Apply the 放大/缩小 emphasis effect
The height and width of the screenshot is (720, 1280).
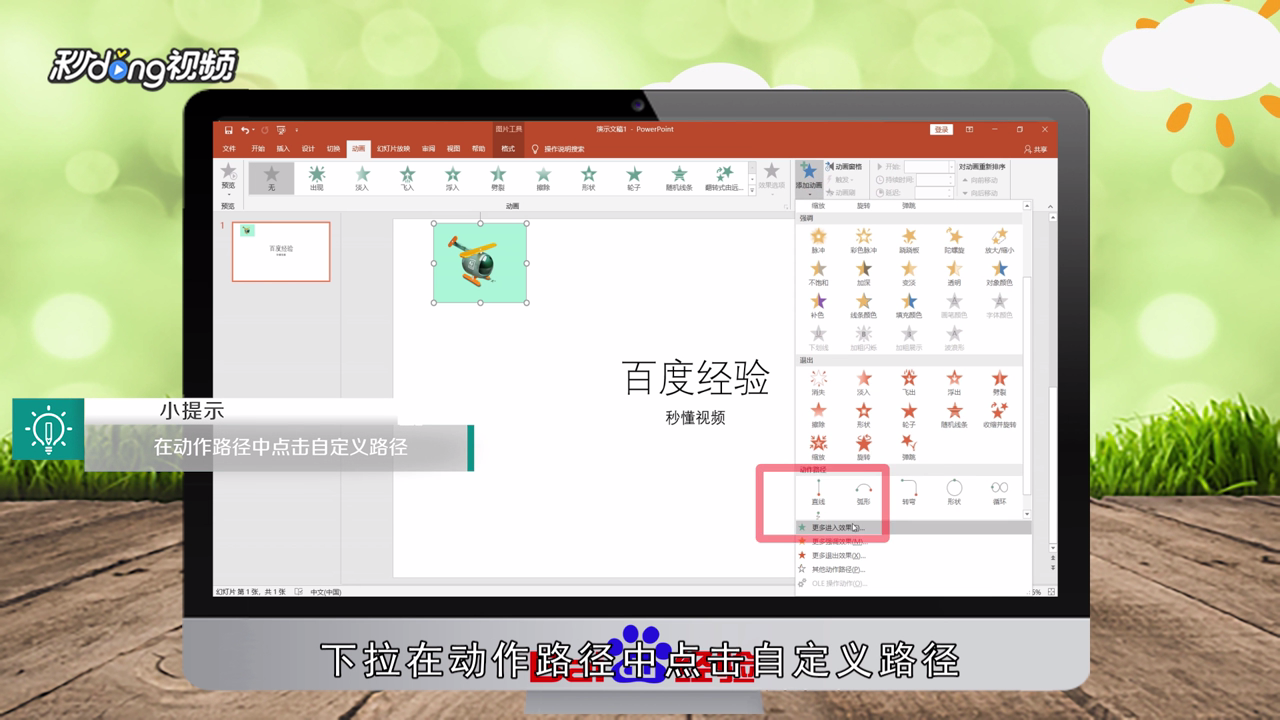click(x=999, y=241)
